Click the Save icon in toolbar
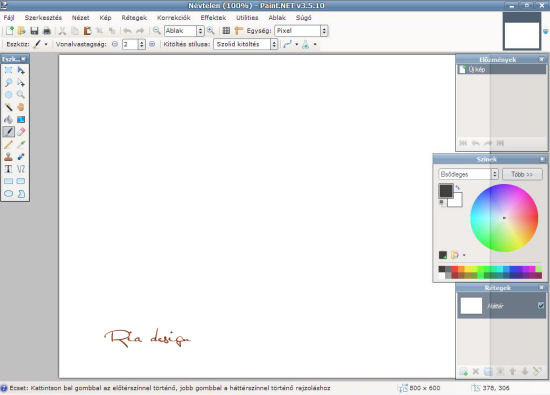 click(x=34, y=31)
